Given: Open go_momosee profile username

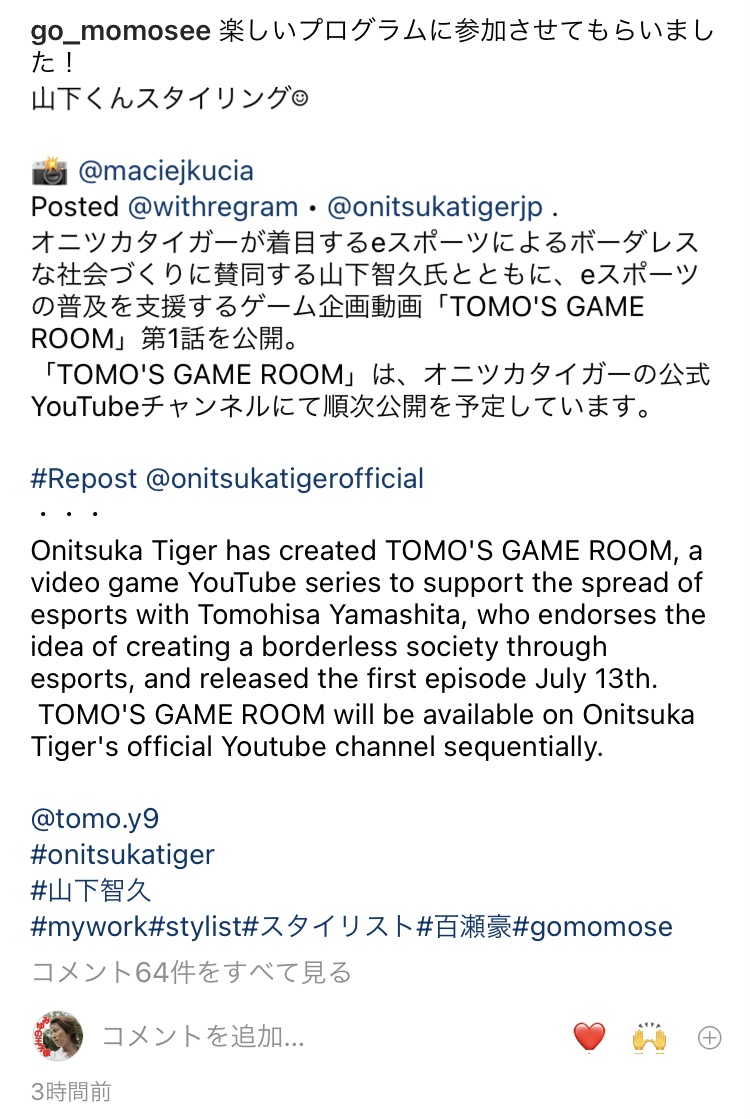Looking at the screenshot, I should click(x=123, y=31).
